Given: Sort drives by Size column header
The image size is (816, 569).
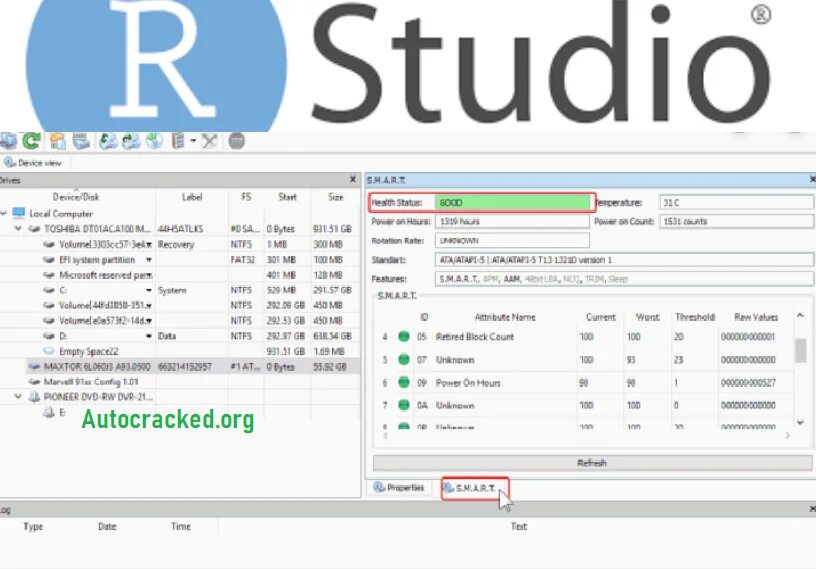Looking at the screenshot, I should (336, 197).
